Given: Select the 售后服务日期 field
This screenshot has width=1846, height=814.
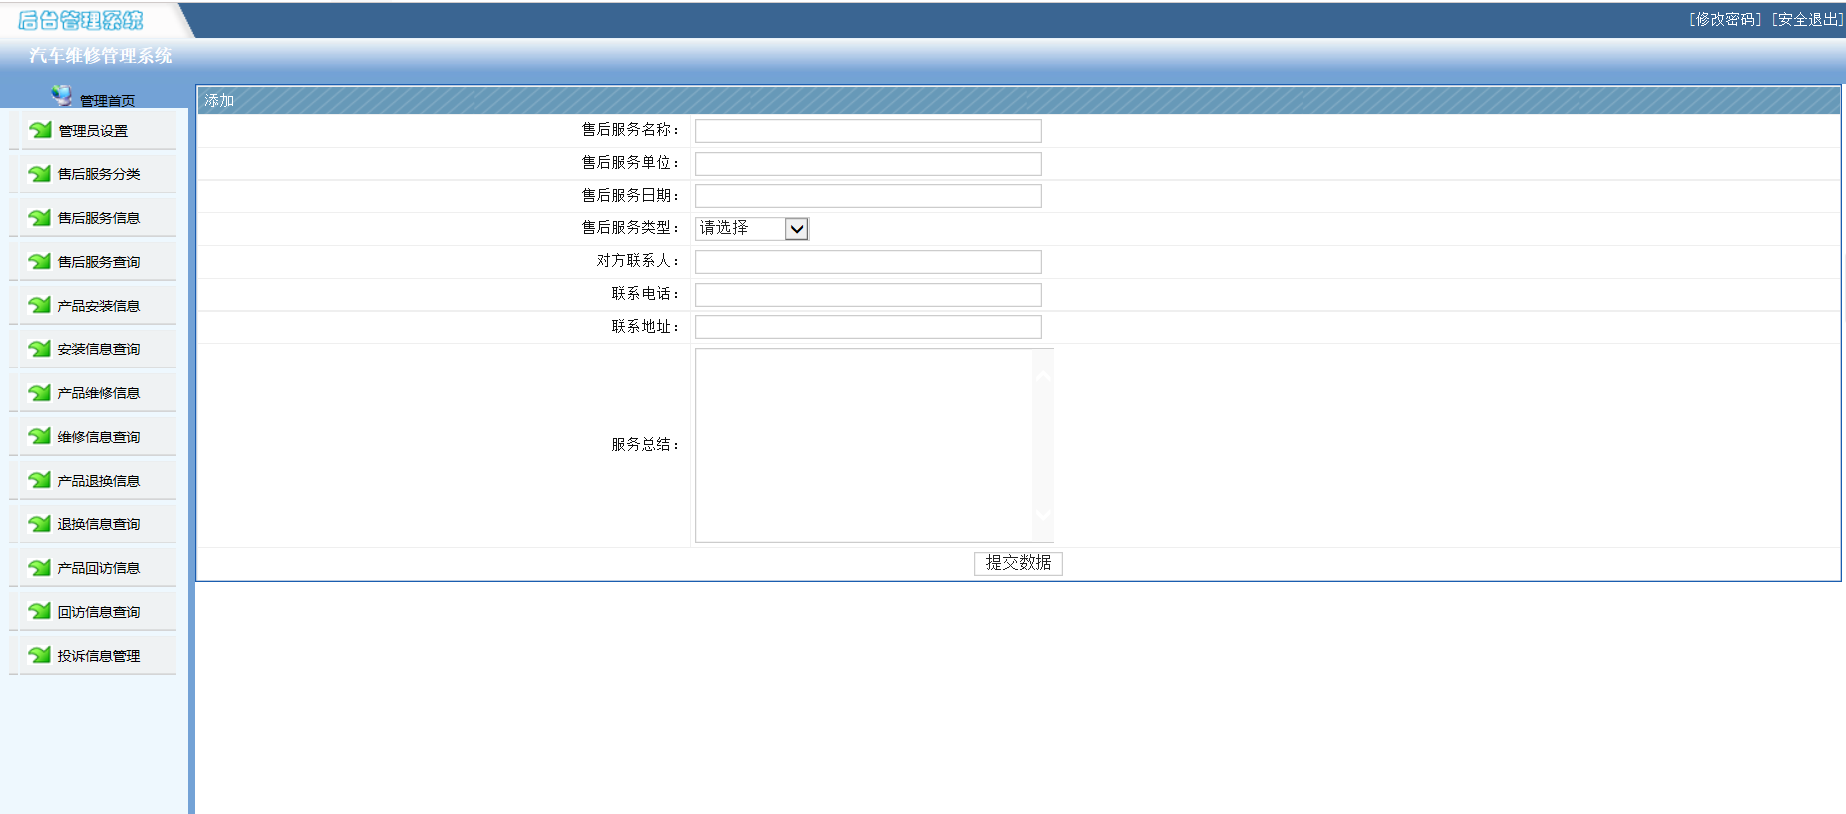Looking at the screenshot, I should click(868, 196).
